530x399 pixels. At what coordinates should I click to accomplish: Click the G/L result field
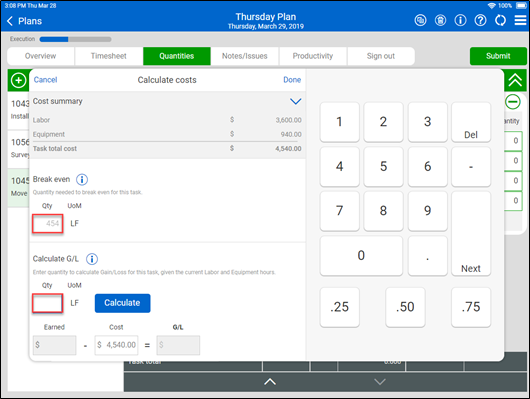pos(178,345)
